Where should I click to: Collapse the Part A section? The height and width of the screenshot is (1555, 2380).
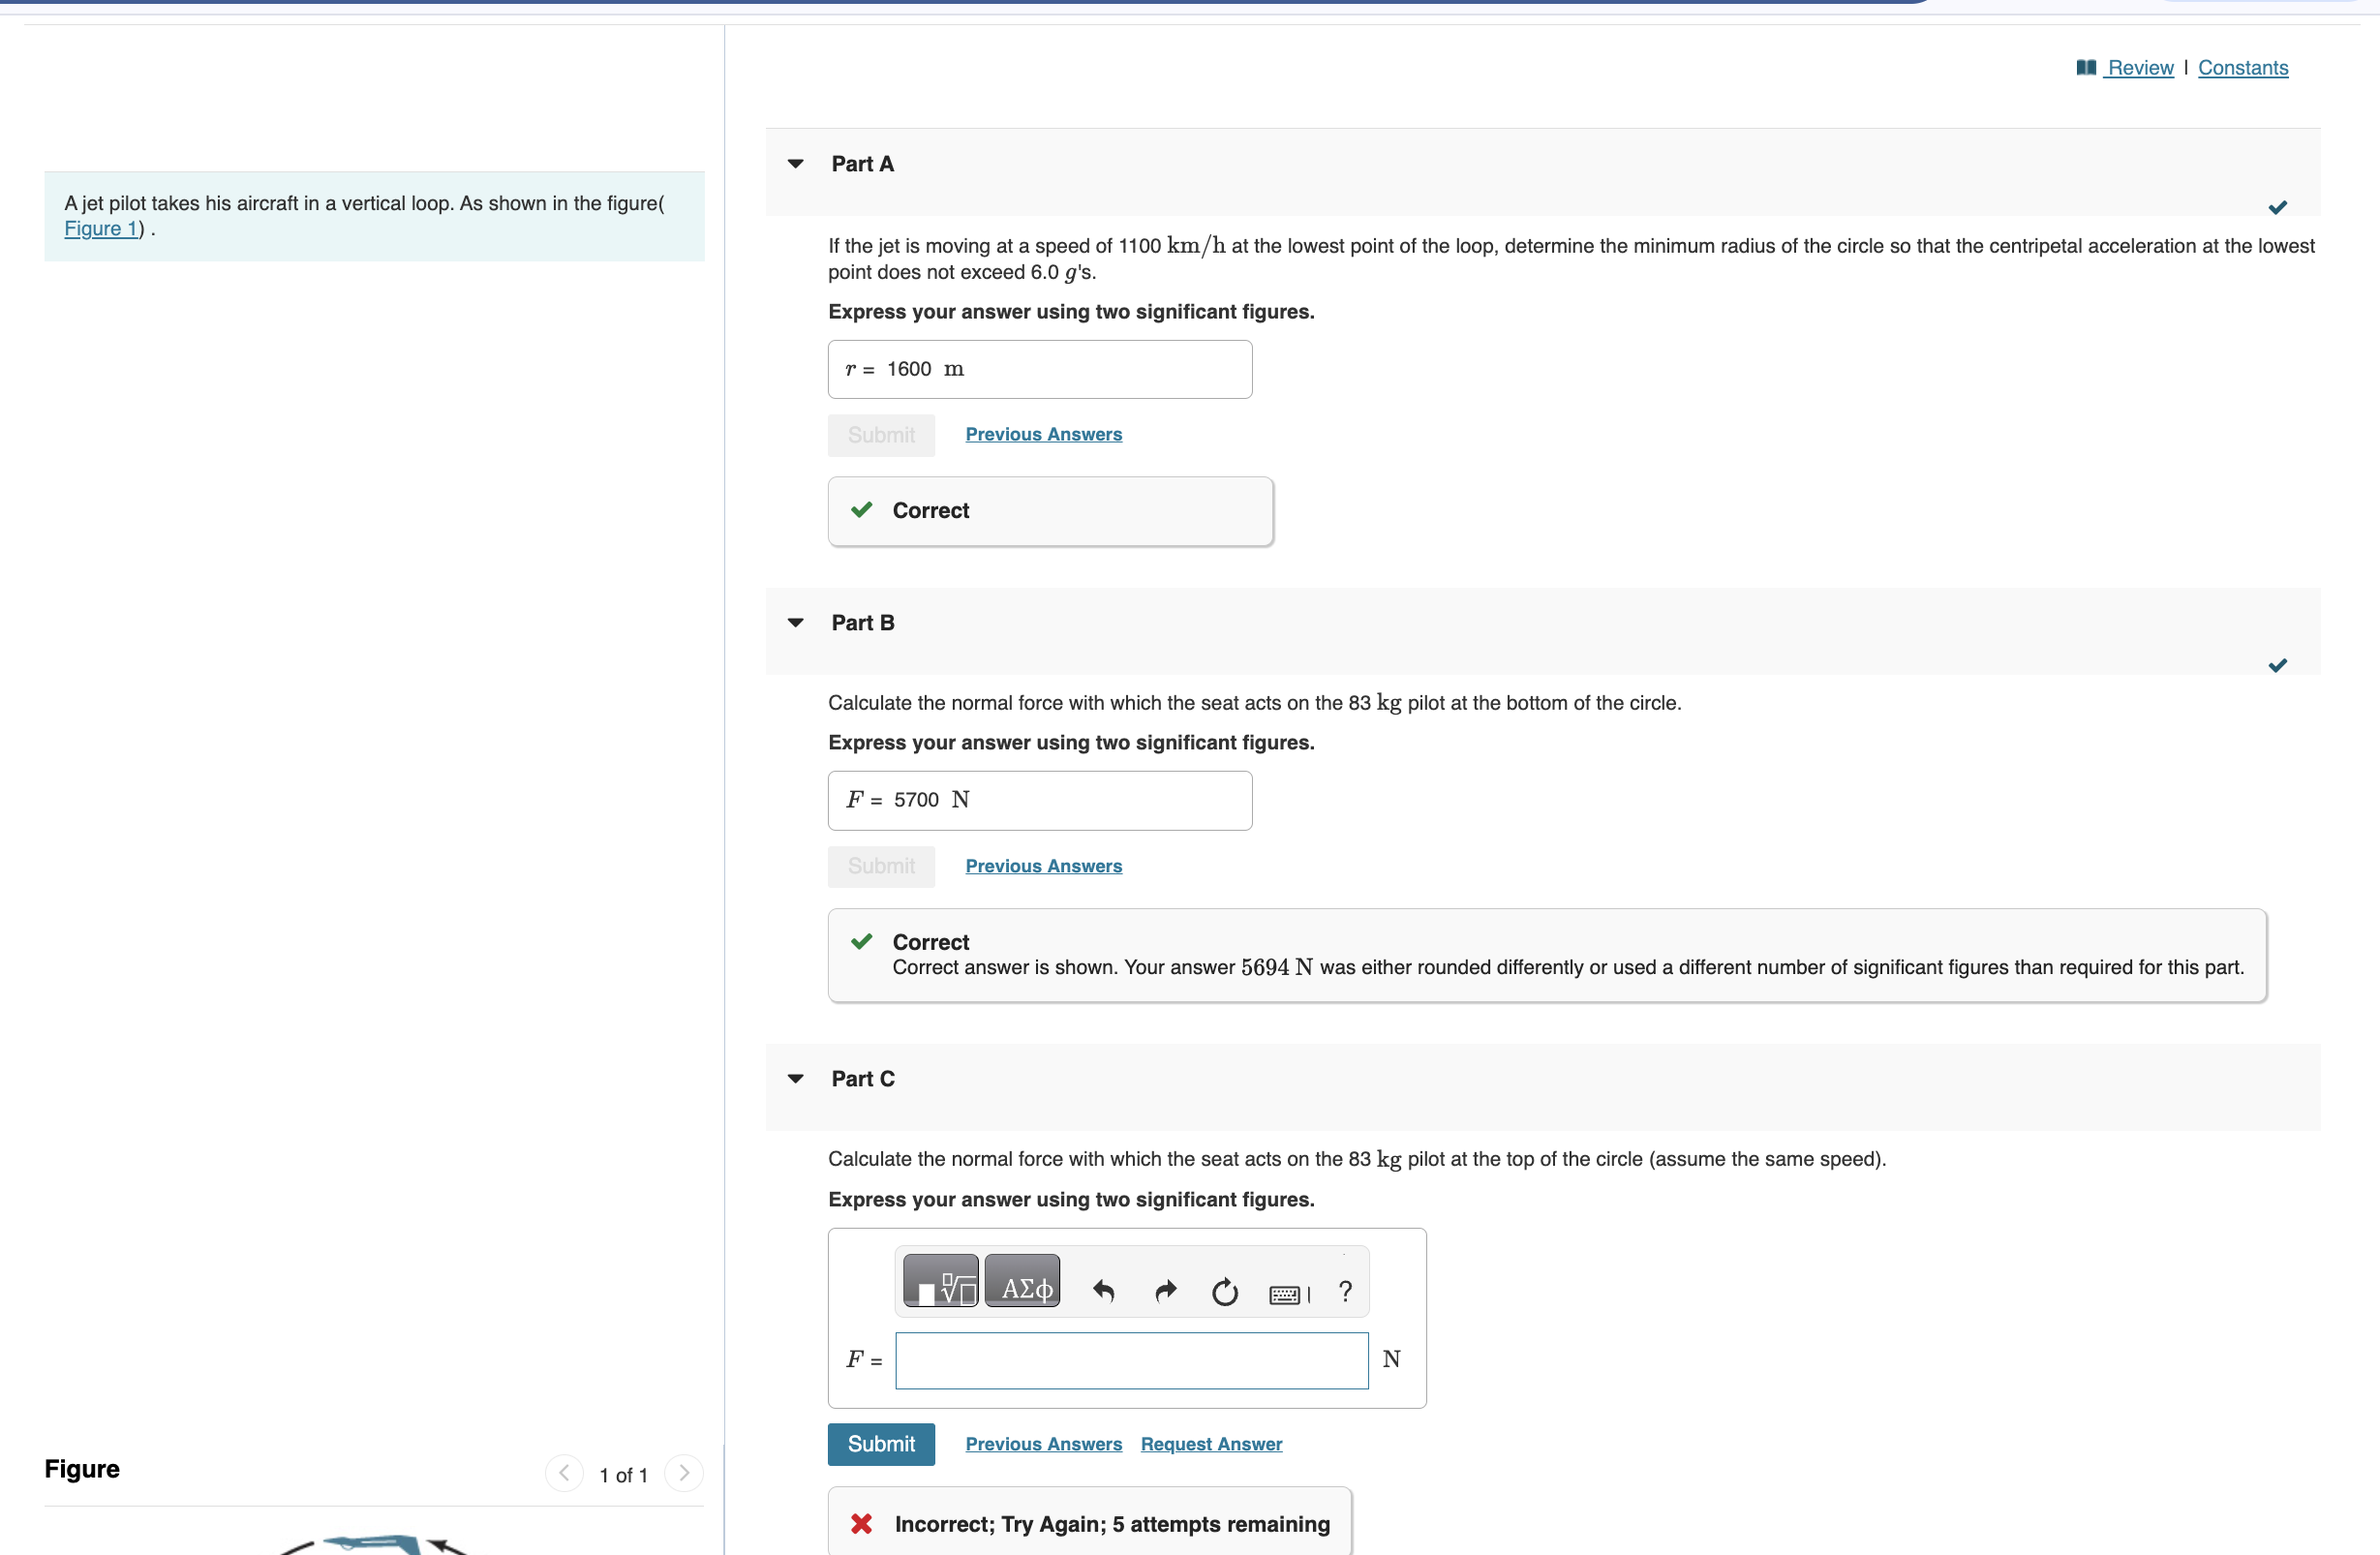[x=796, y=164]
